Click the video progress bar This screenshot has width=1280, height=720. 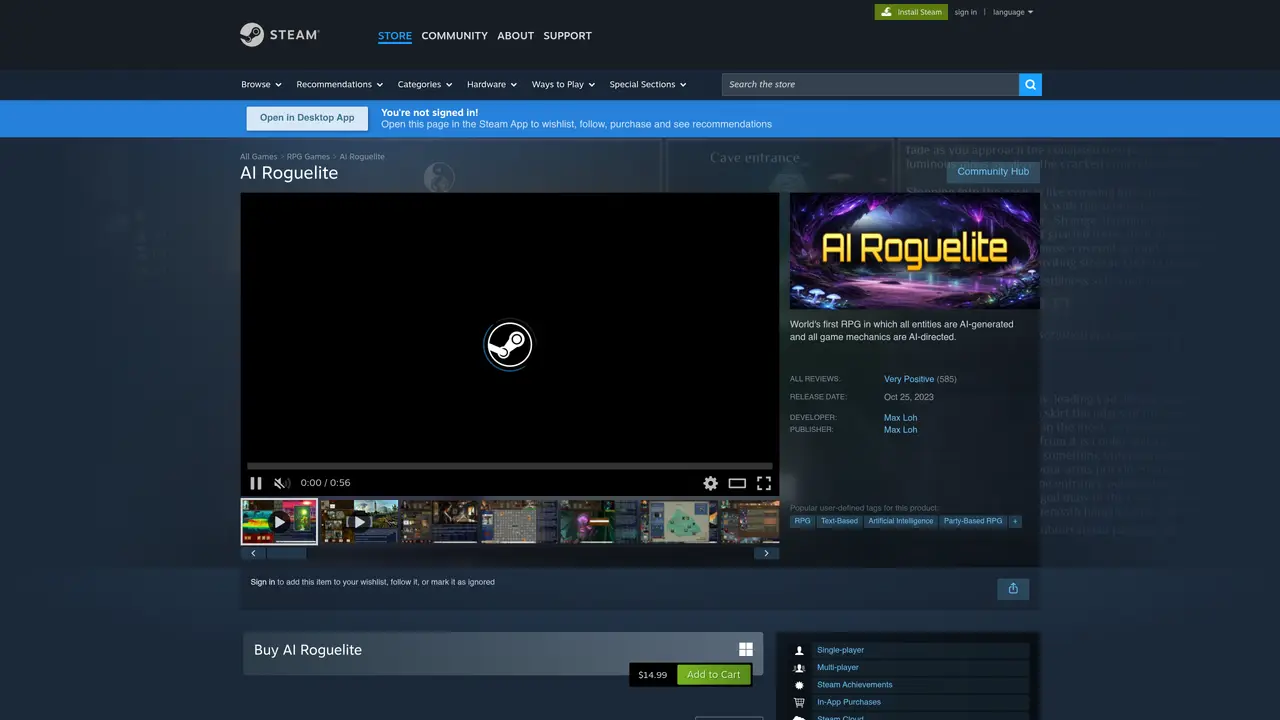click(510, 466)
